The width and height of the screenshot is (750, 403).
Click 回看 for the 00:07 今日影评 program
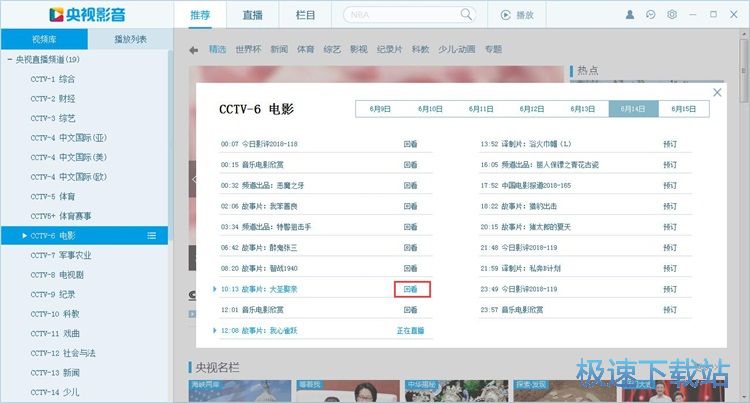(410, 144)
